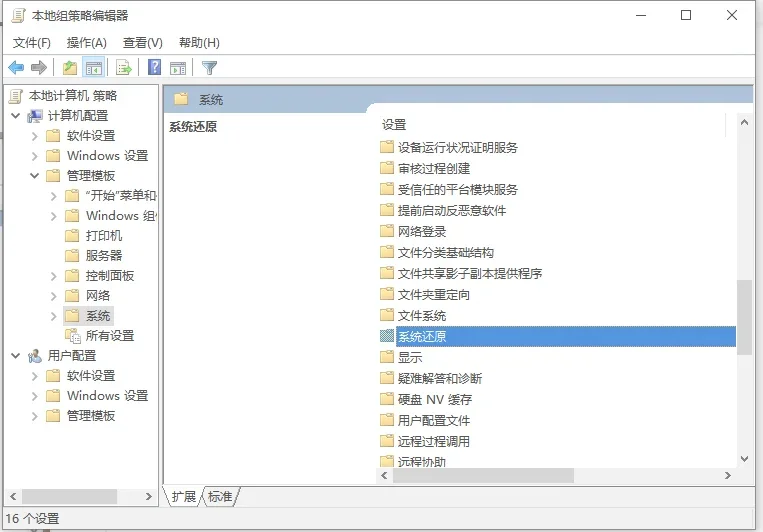Collapse the 计算机配置 node
This screenshot has width=763, height=532.
coord(16,116)
